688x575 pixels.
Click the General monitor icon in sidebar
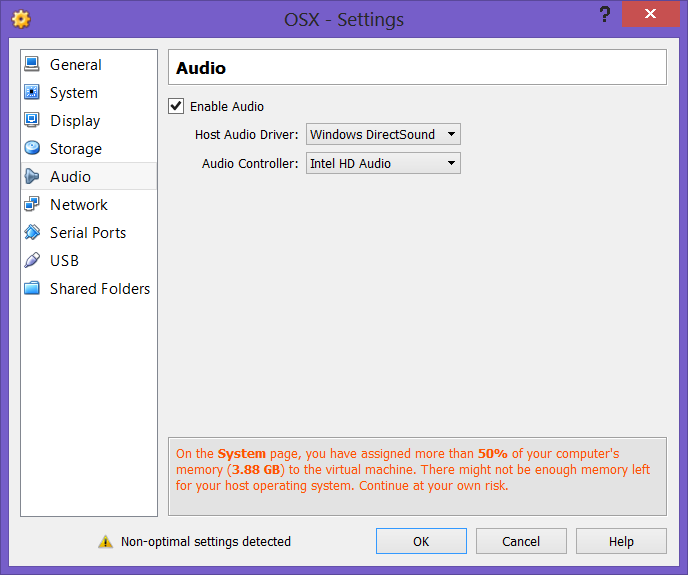(x=32, y=64)
